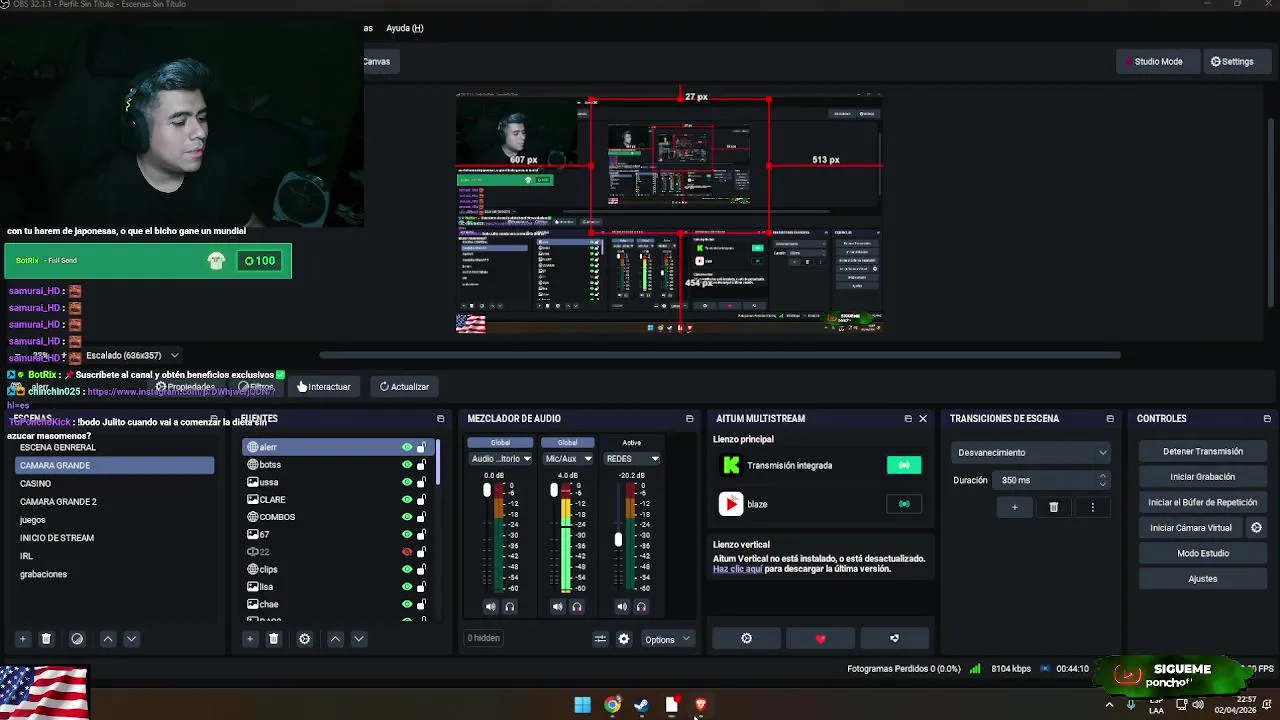
Task: Add a scene transition with plus
Action: [1014, 507]
